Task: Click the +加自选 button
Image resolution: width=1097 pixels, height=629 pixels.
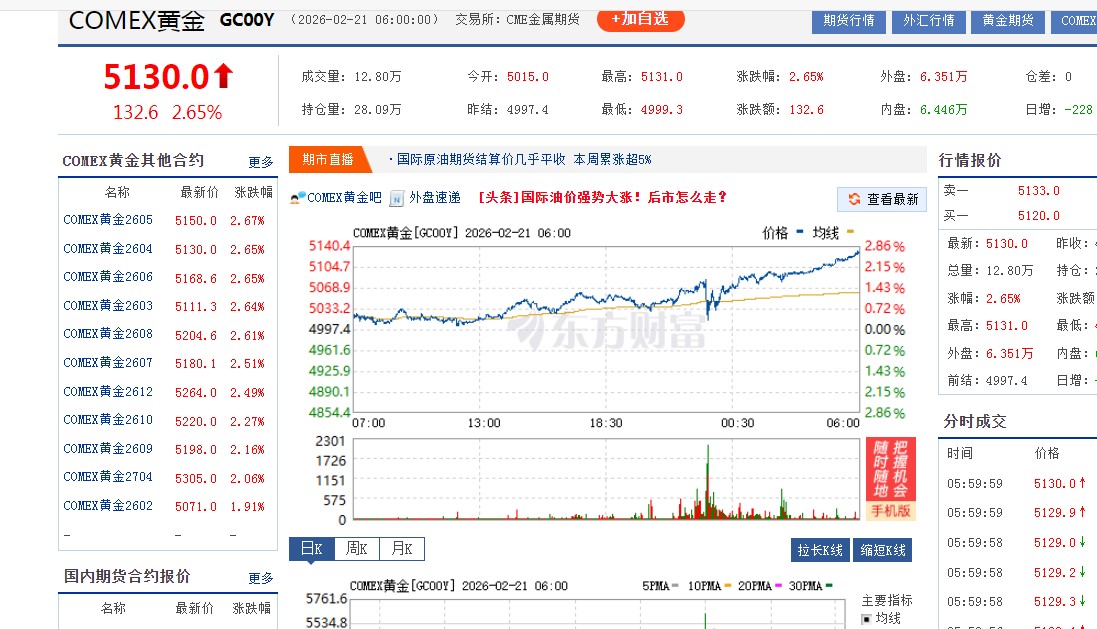Action: pos(640,19)
